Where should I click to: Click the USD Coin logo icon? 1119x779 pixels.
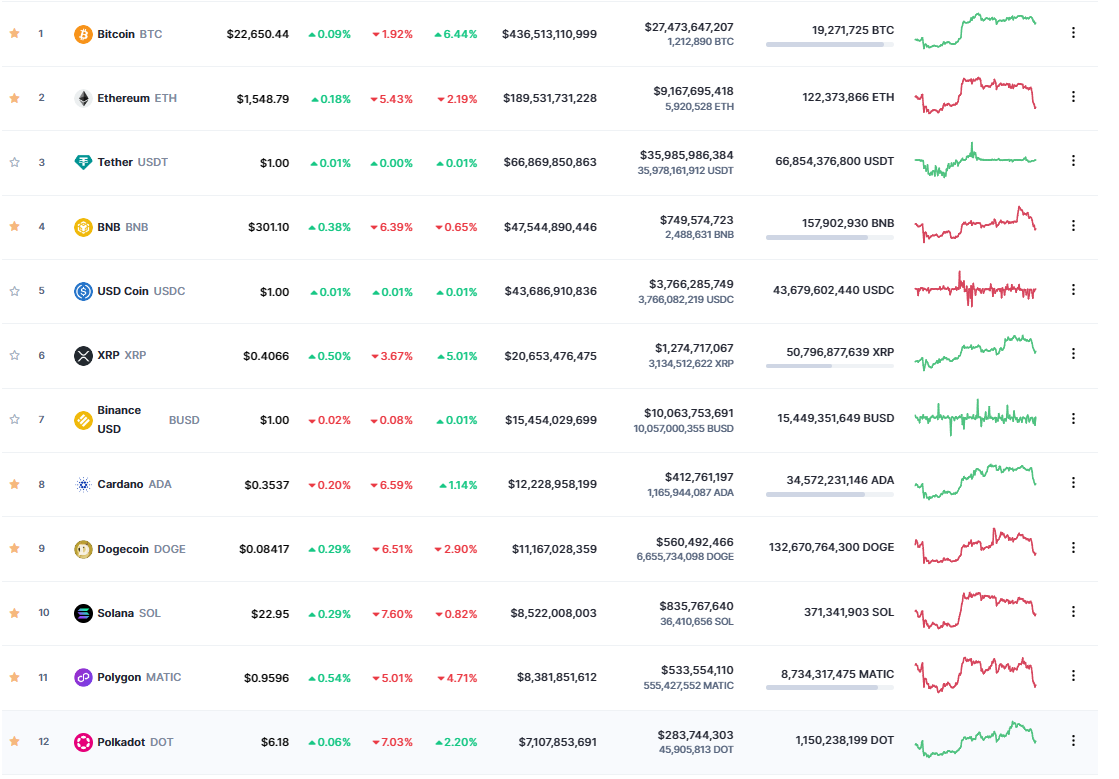point(83,292)
